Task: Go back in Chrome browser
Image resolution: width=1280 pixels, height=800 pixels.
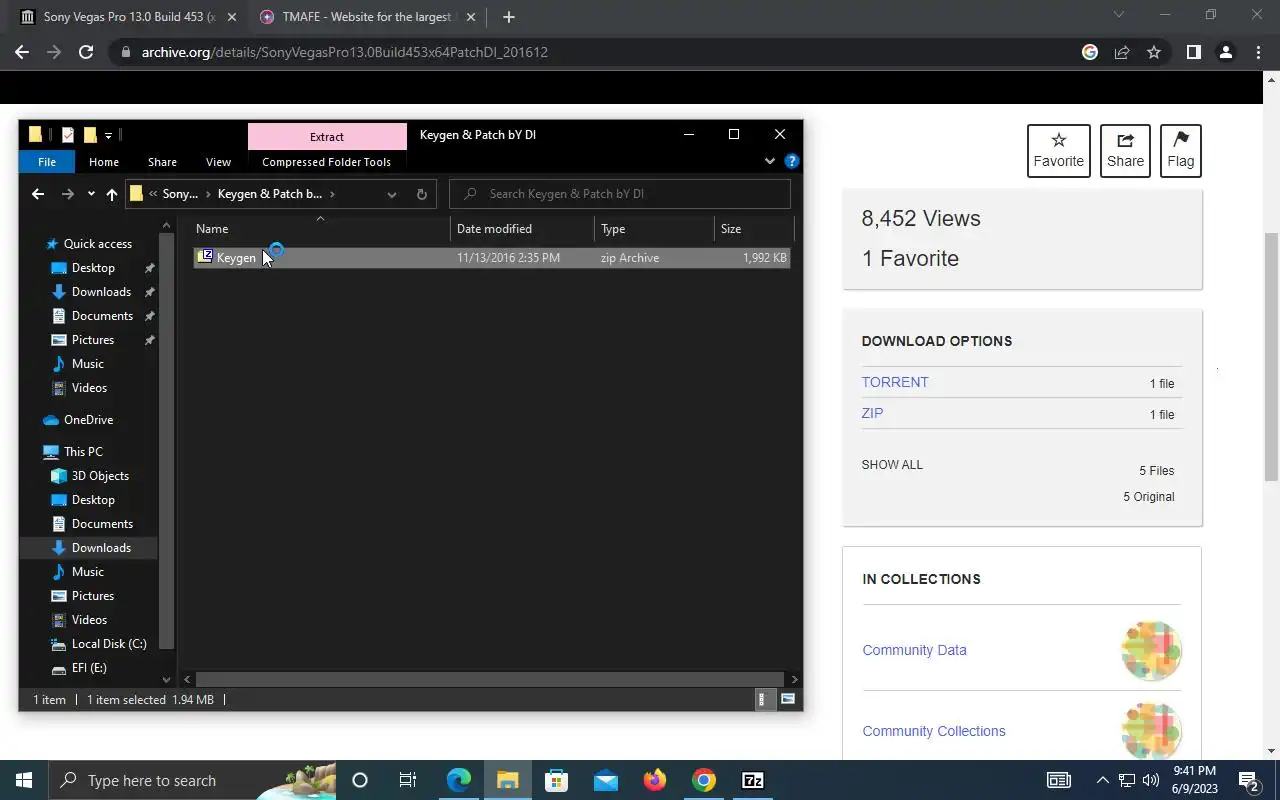Action: 22,52
